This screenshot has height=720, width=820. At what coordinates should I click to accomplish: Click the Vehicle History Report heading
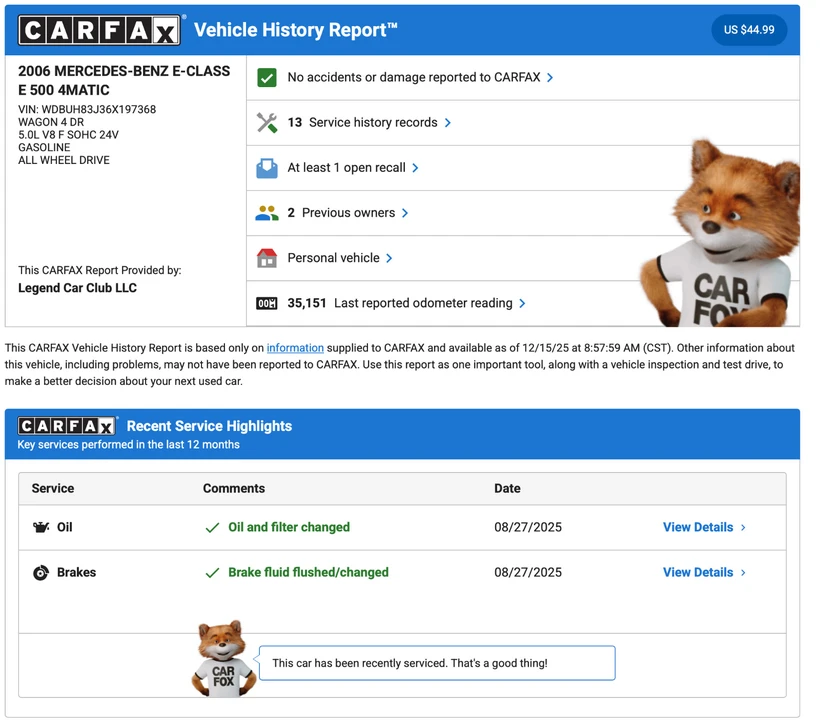click(x=296, y=30)
